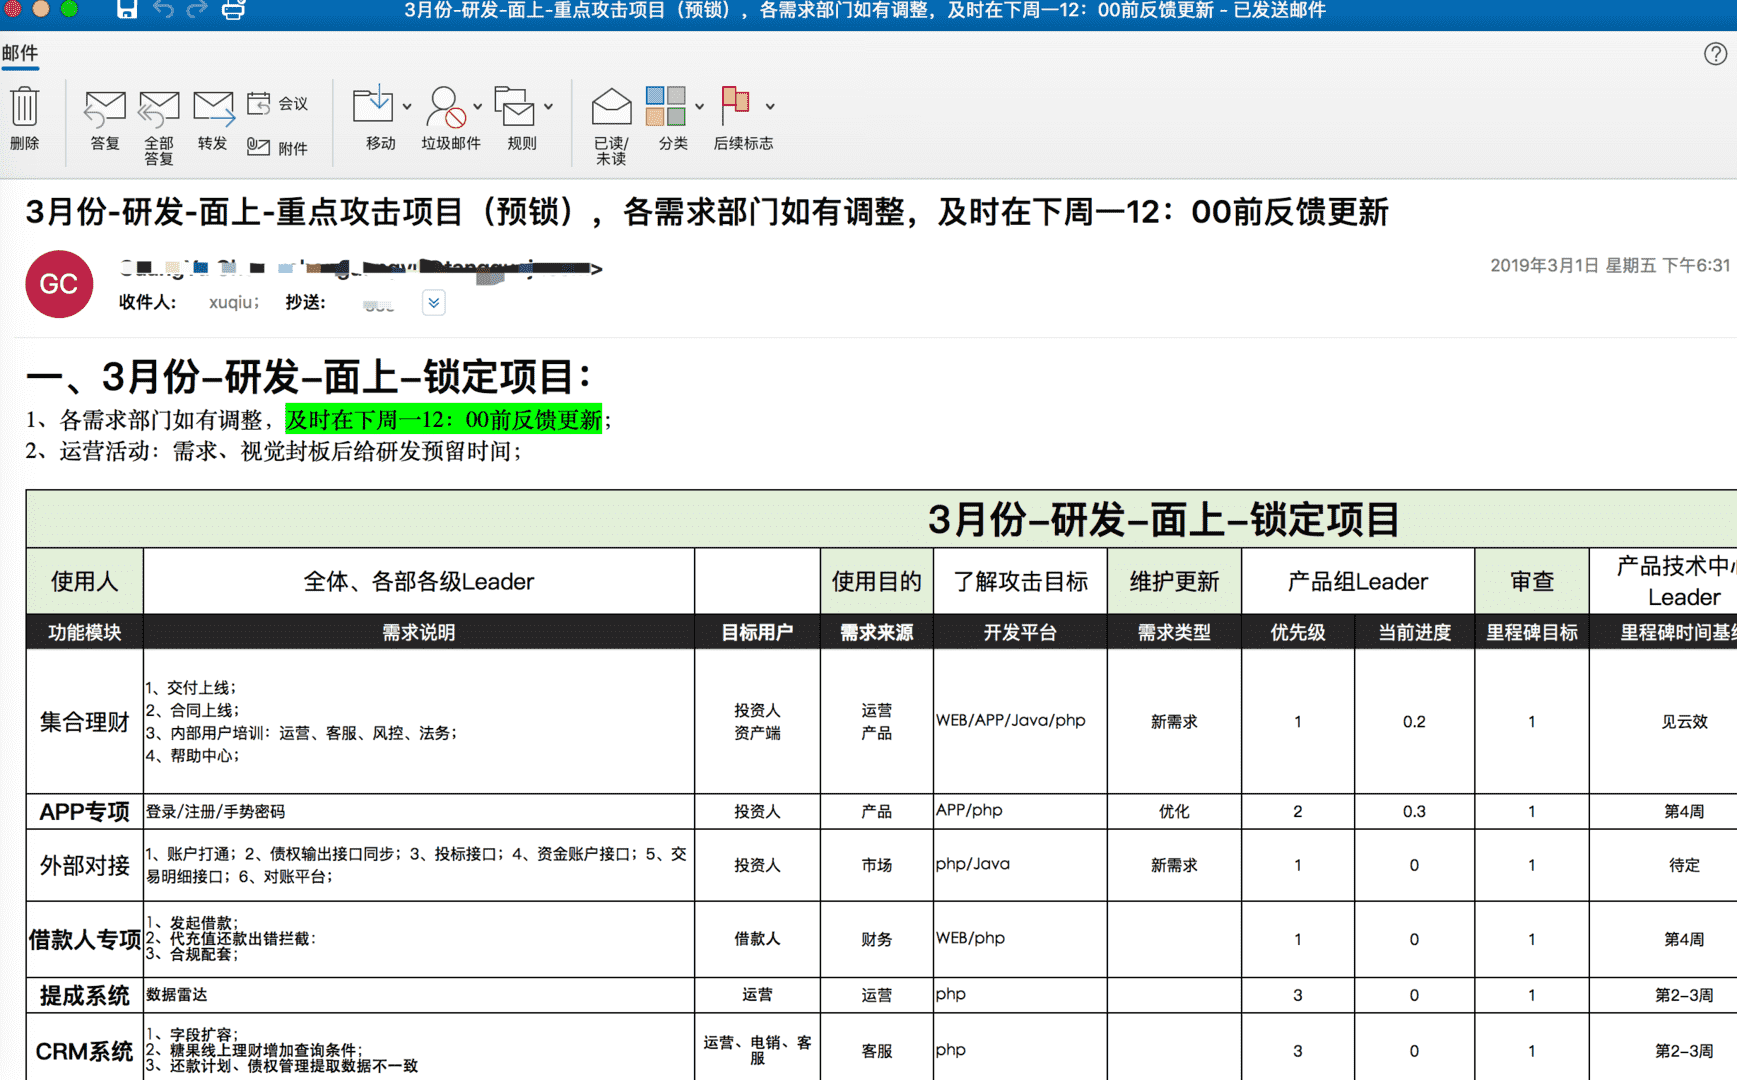
Task: Expand the Follow Up flag dropdown arrow
Action: (770, 106)
